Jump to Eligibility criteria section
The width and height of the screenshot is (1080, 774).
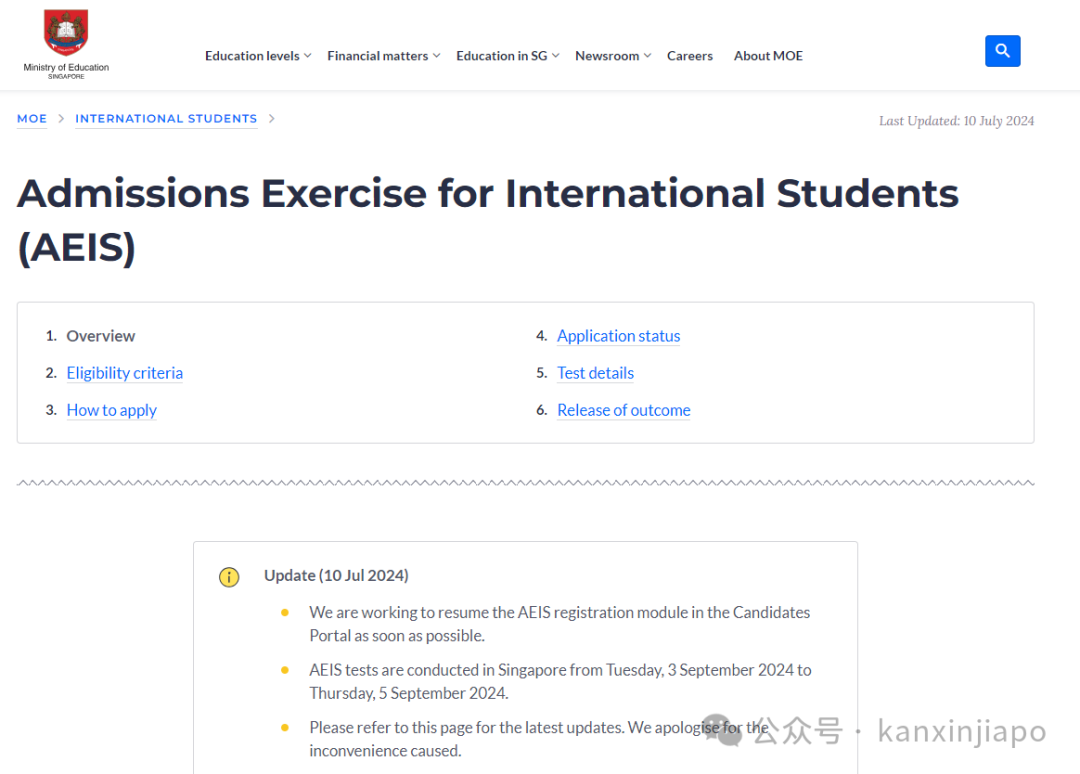click(x=125, y=373)
